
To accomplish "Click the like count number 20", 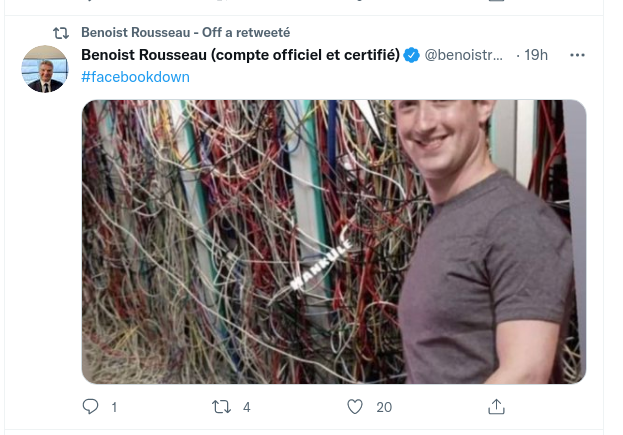I will pyautogui.click(x=384, y=407).
